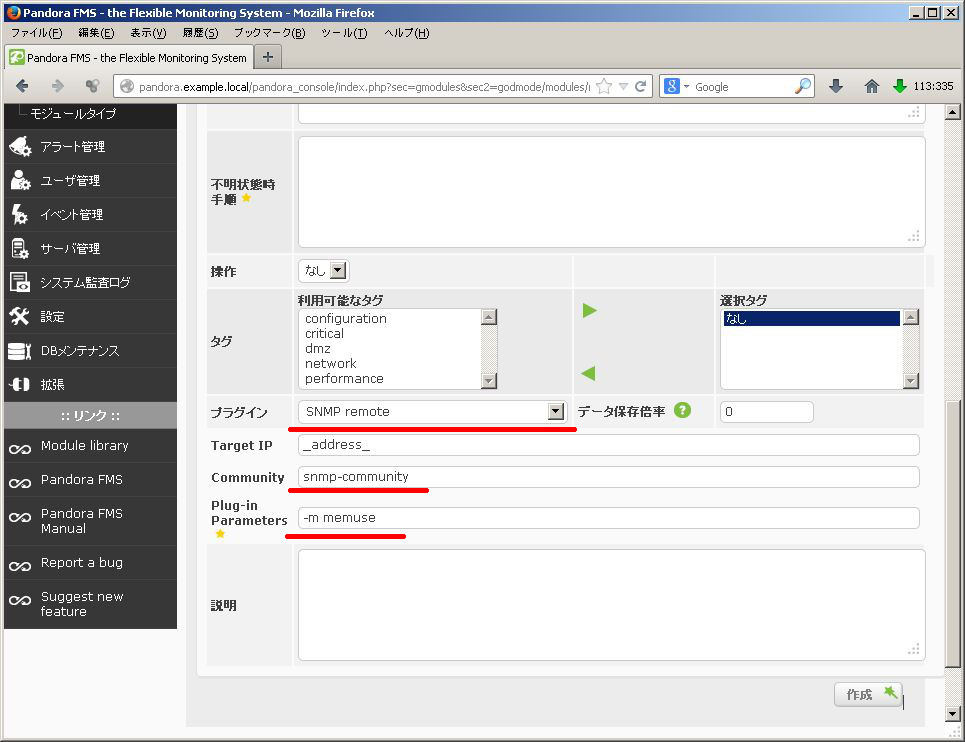Screen dimensions: 965x742
Task: Click up arrow of 選択タグ list scrollbar
Action: click(x=910, y=317)
